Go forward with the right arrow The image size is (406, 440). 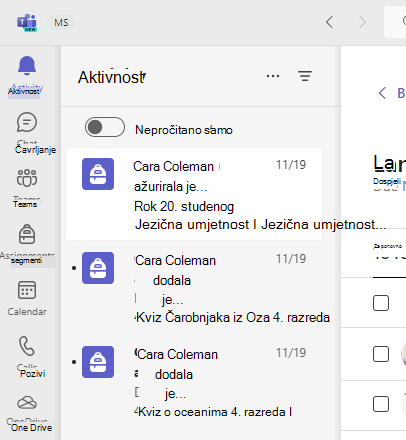point(362,22)
